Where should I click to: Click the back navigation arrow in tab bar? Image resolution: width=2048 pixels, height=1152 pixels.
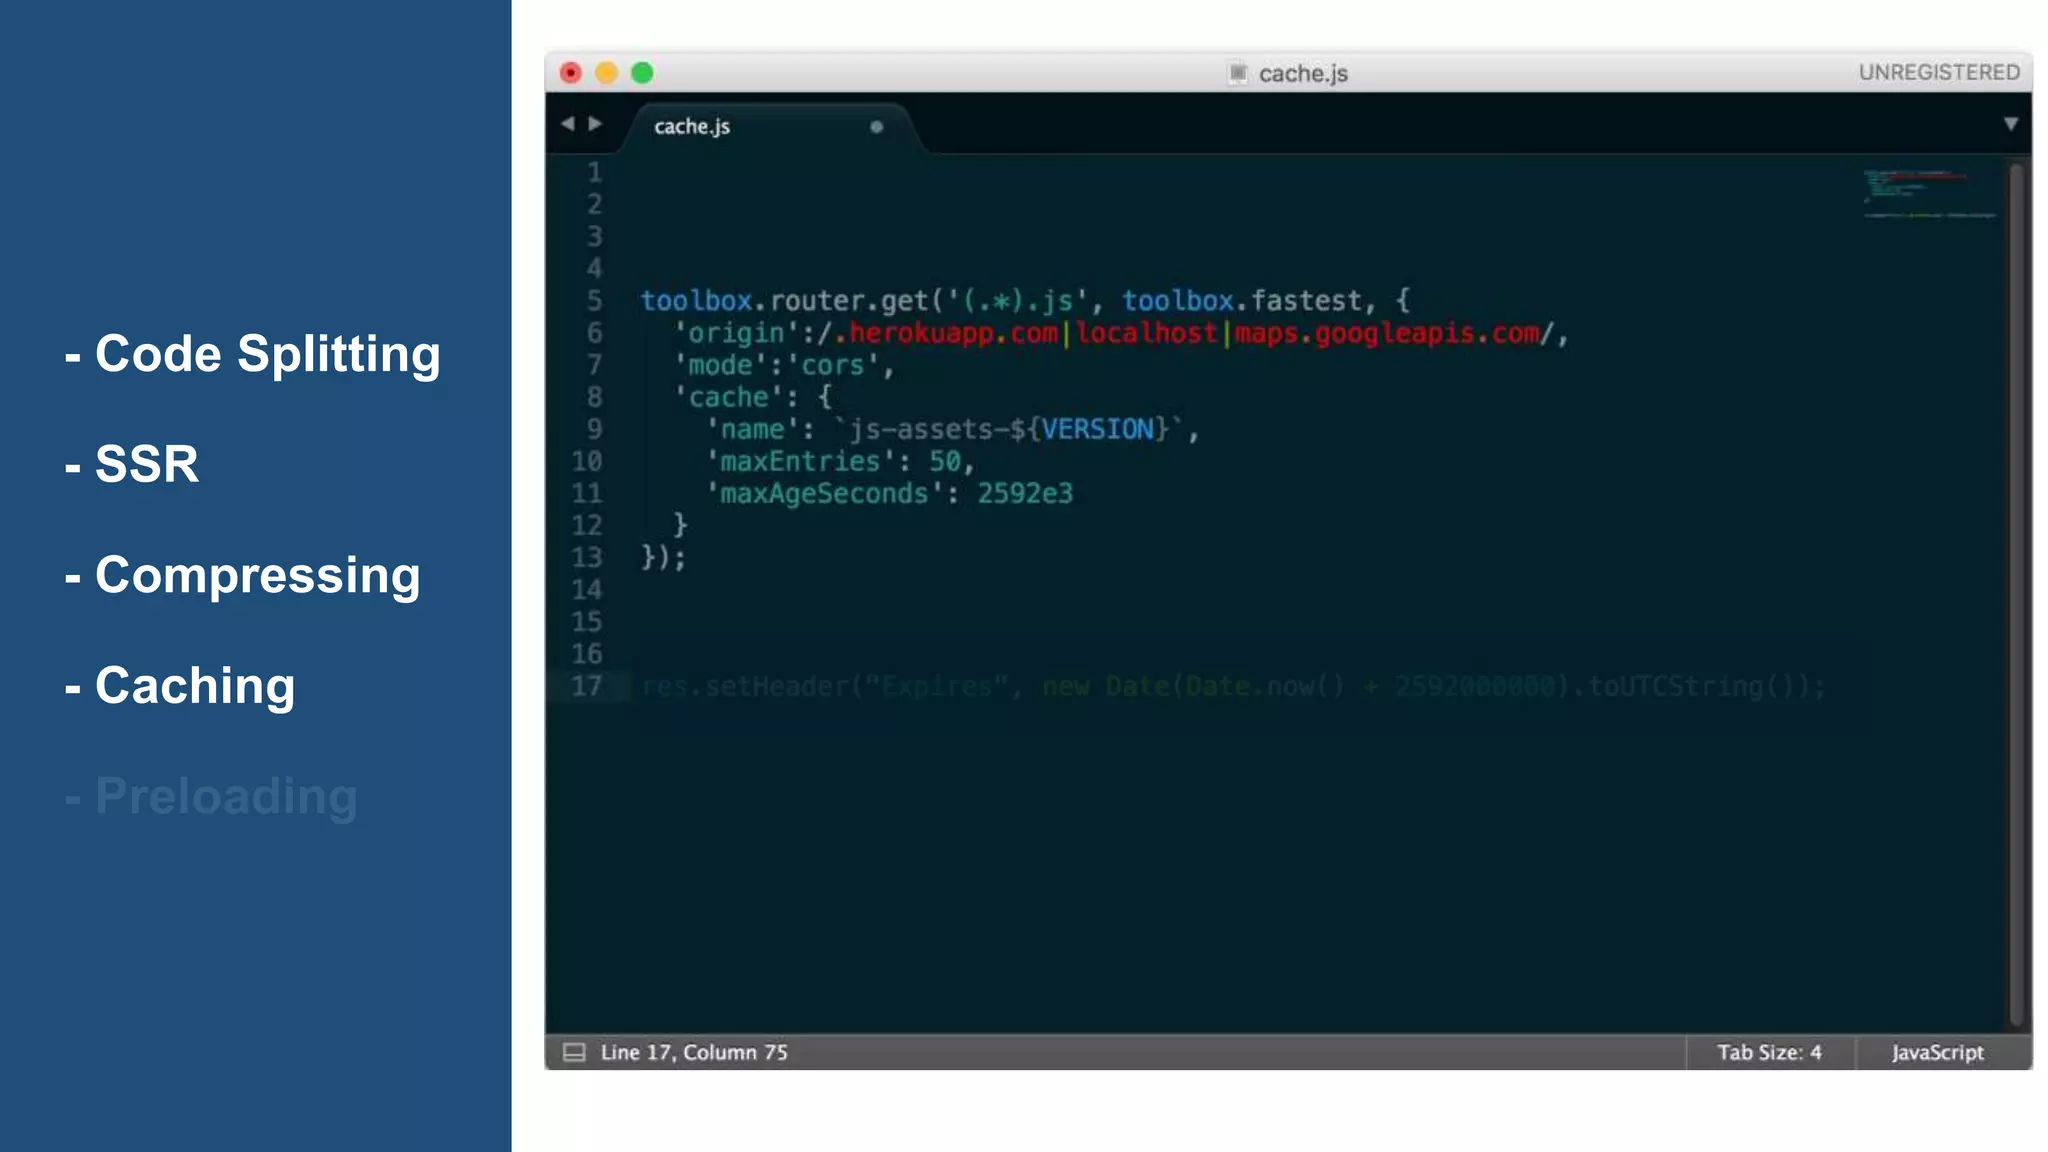pos(568,123)
